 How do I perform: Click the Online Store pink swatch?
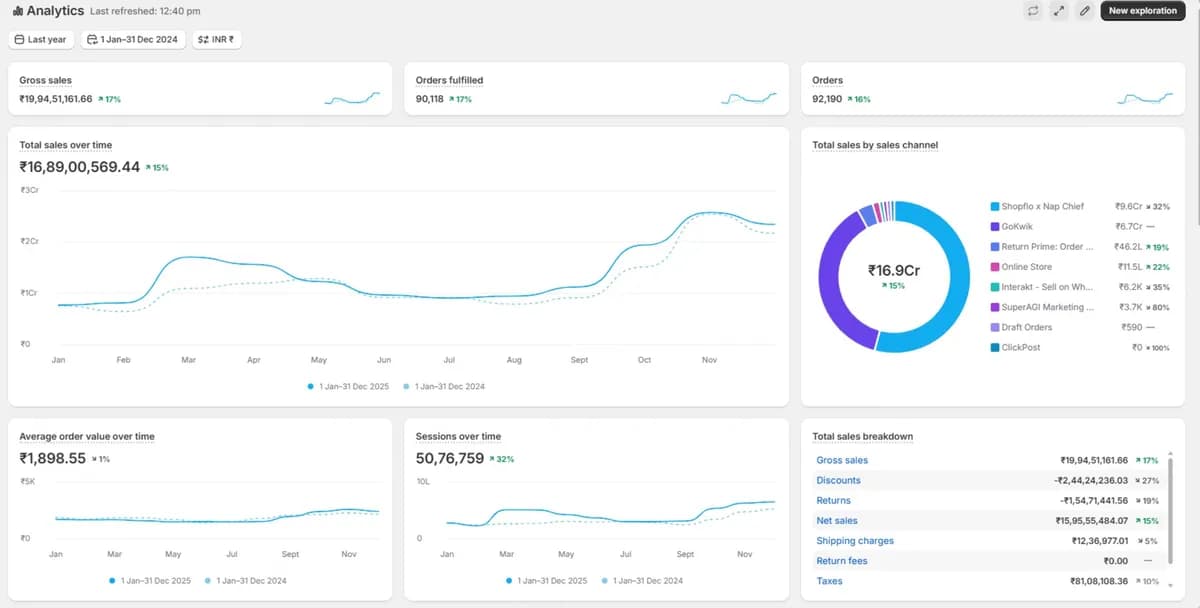[994, 267]
